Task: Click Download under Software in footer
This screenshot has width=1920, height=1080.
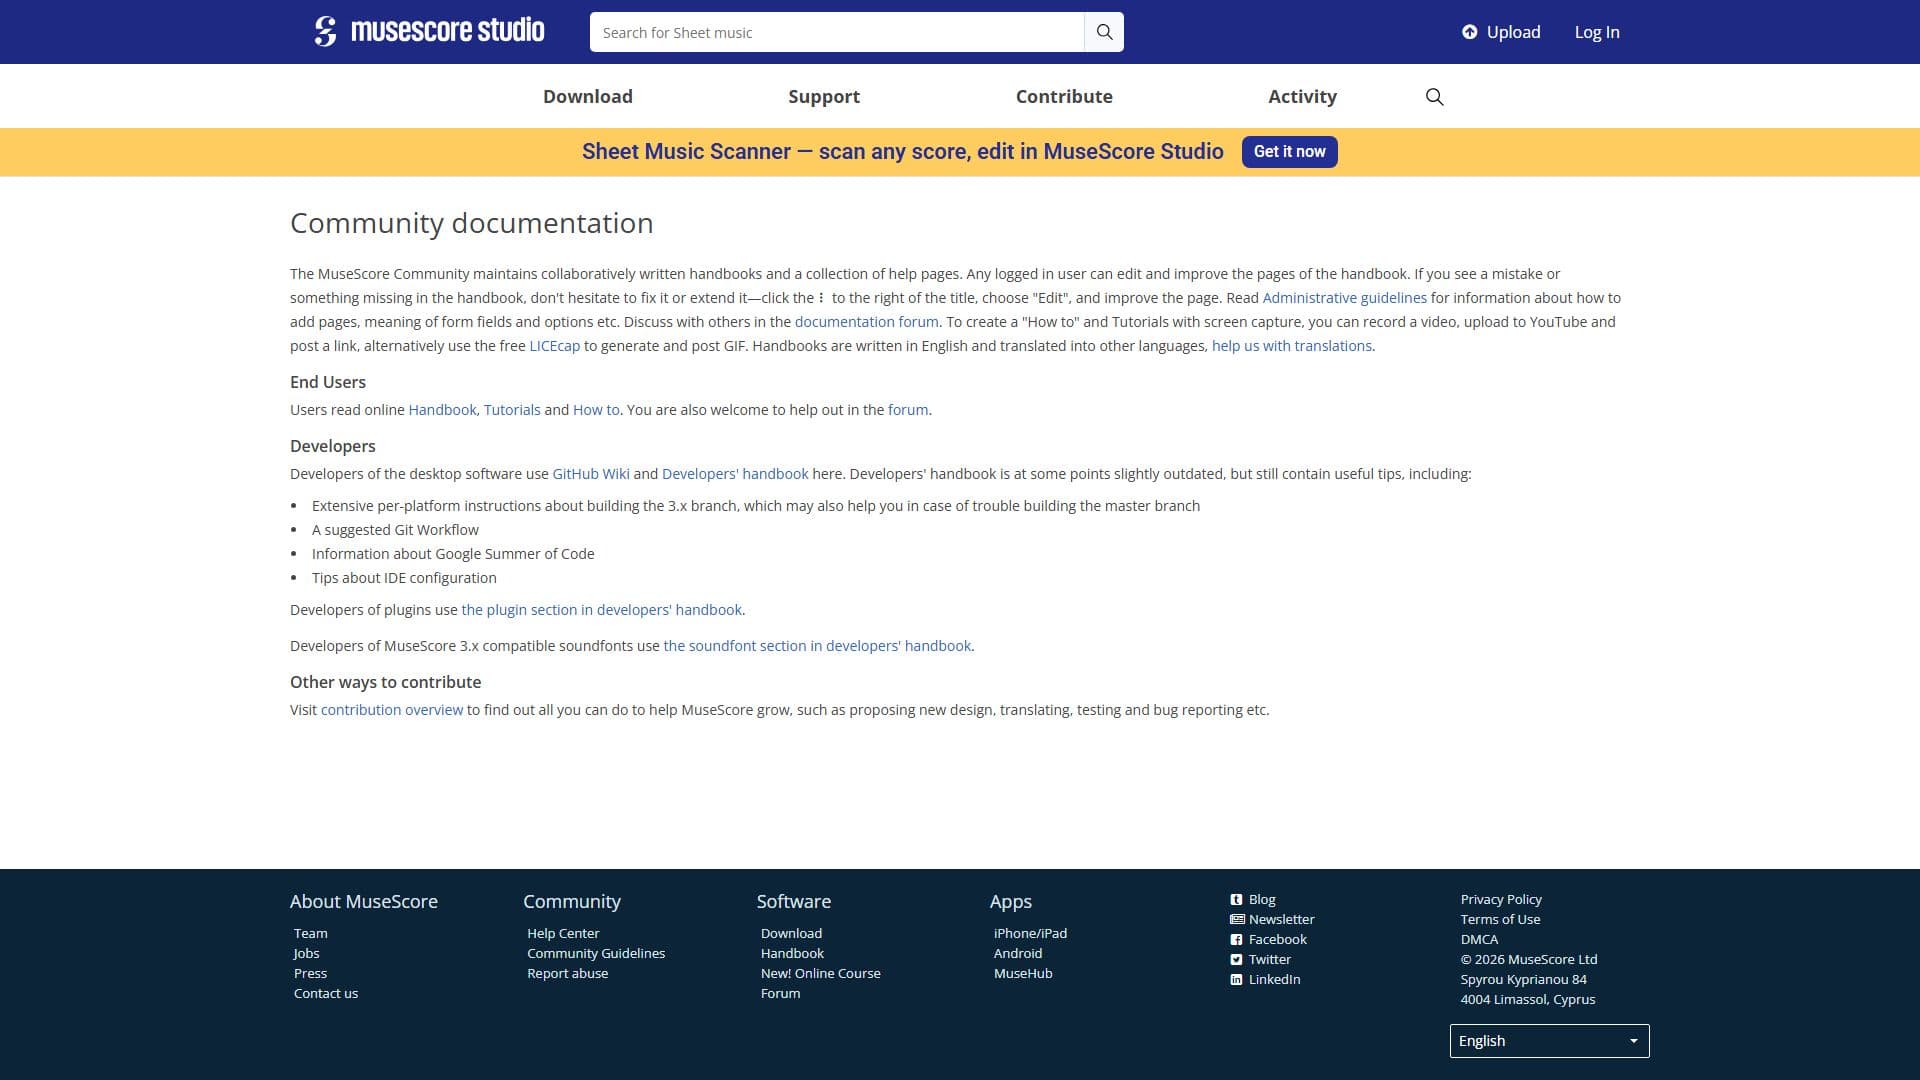Action: tap(791, 933)
